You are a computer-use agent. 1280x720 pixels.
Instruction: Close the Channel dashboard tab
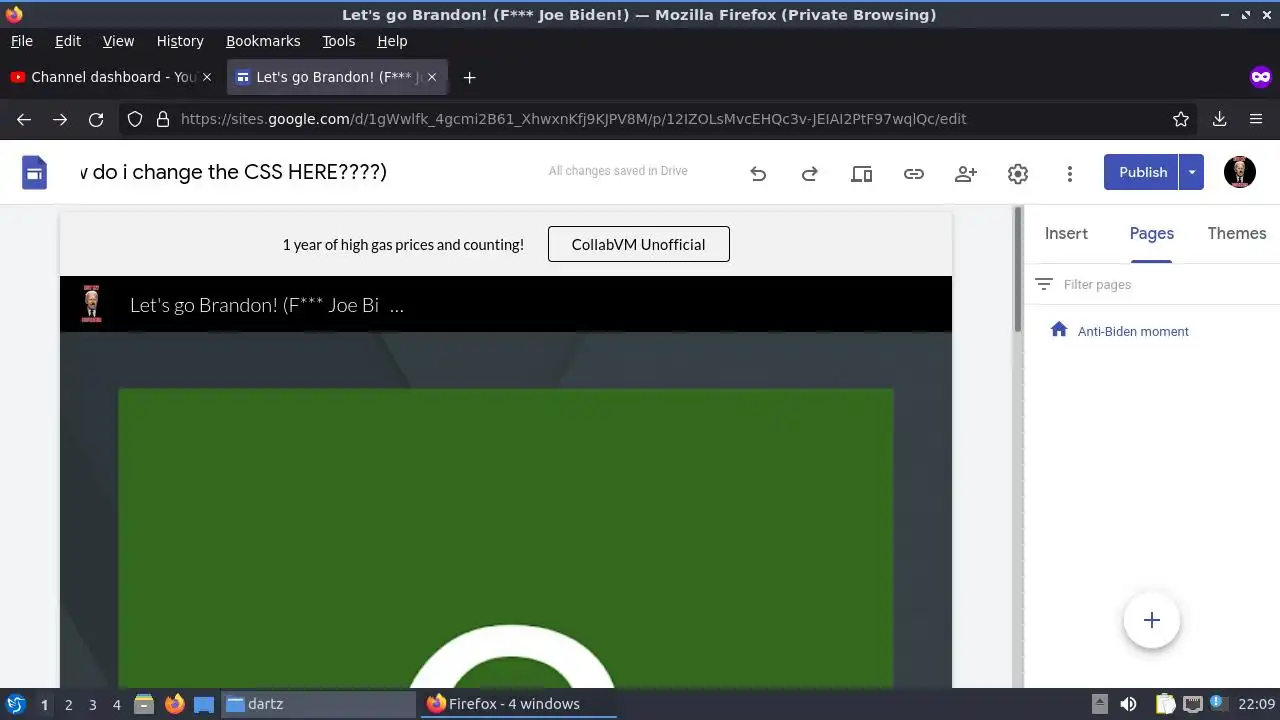click(x=207, y=77)
